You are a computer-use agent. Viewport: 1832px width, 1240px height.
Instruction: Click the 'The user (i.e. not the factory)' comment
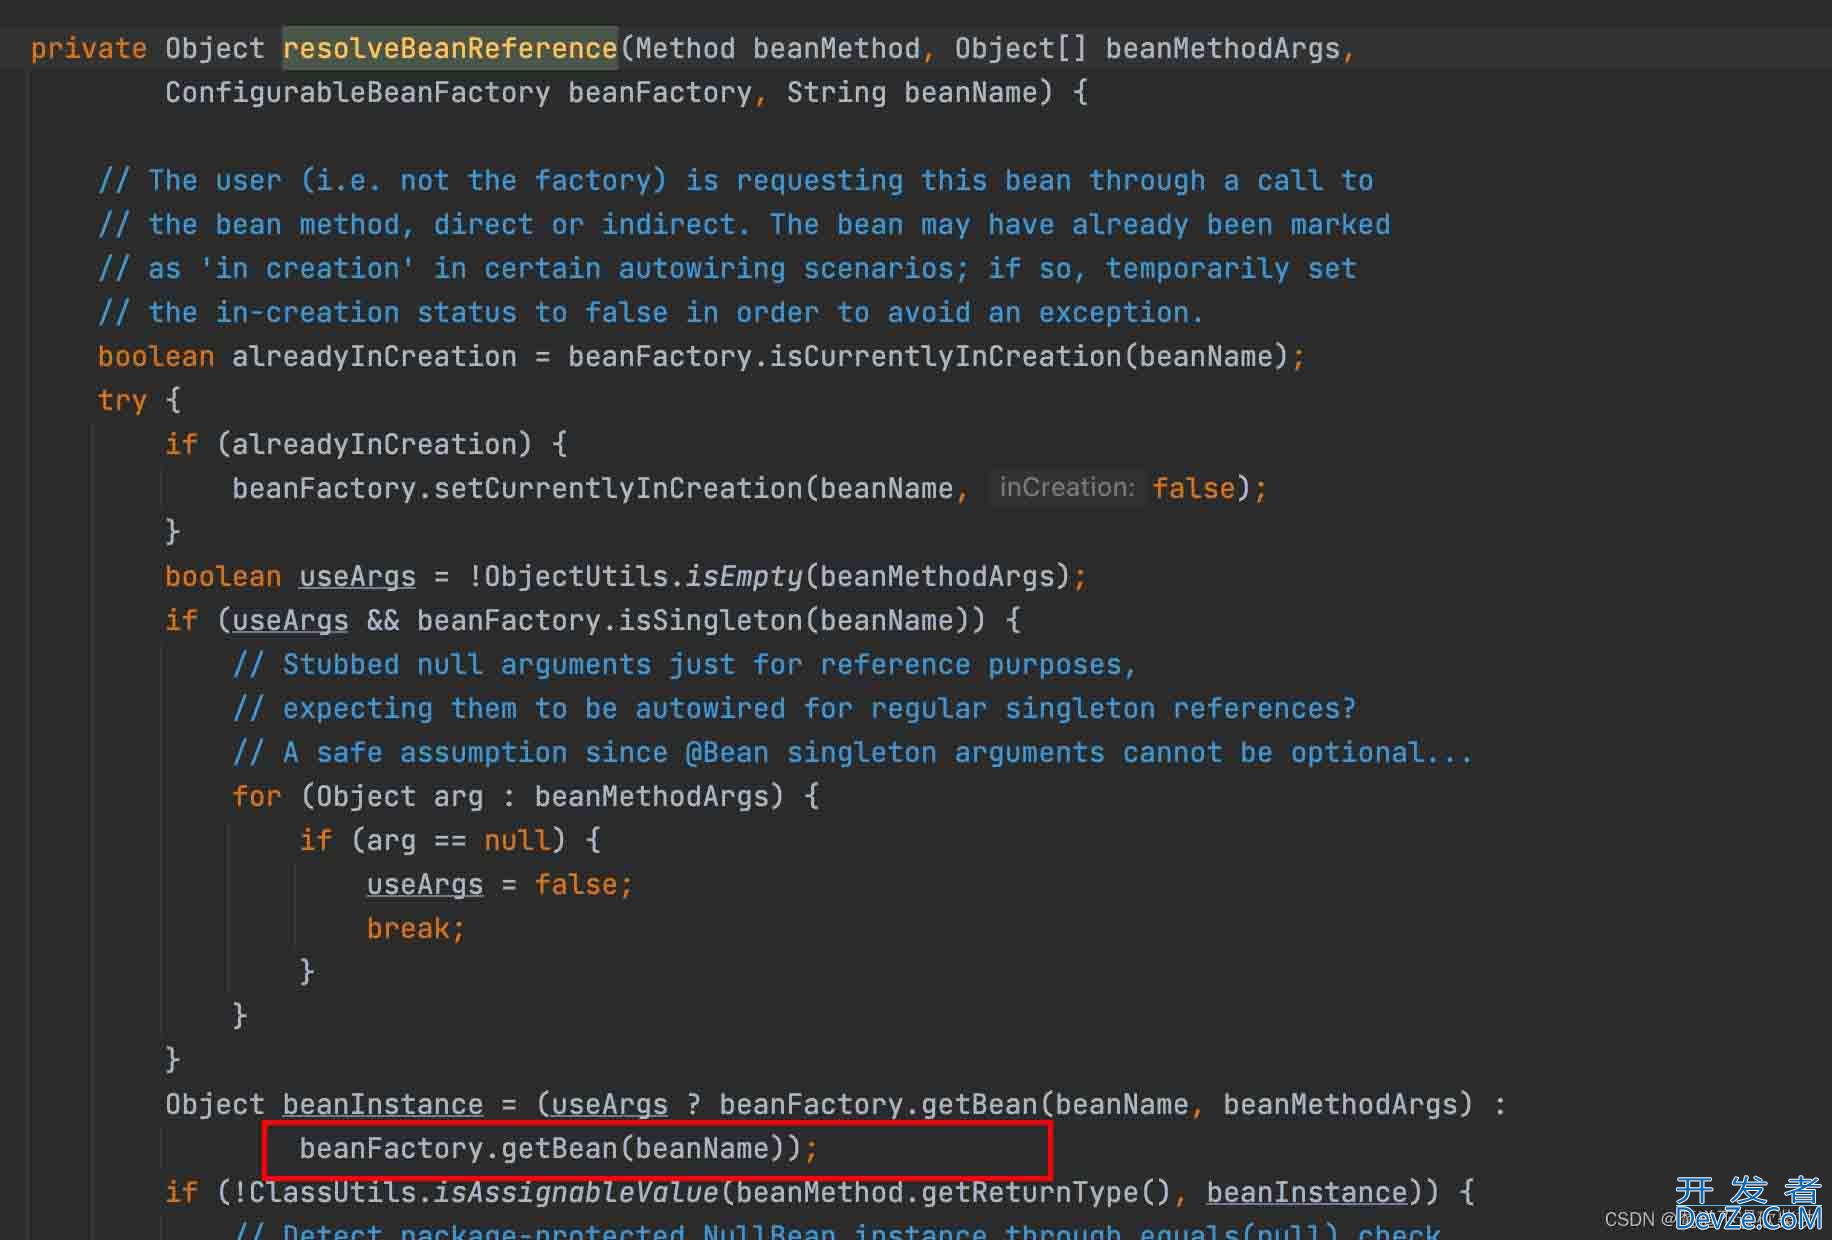(736, 180)
